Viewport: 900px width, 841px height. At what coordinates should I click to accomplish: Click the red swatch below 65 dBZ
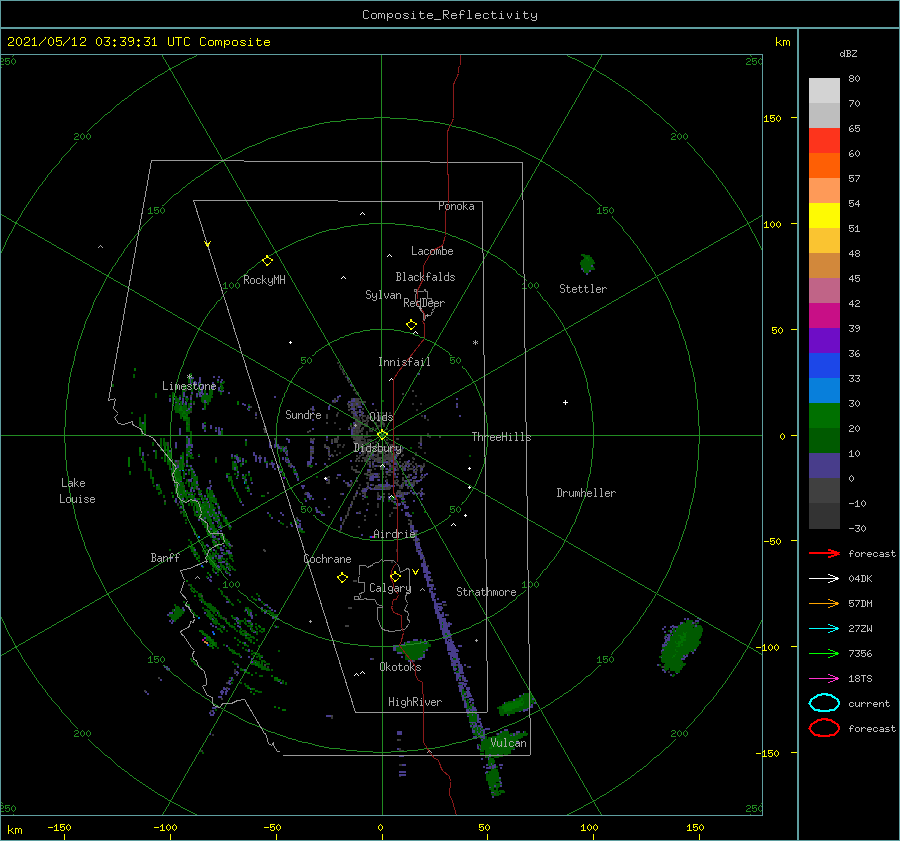click(x=824, y=141)
